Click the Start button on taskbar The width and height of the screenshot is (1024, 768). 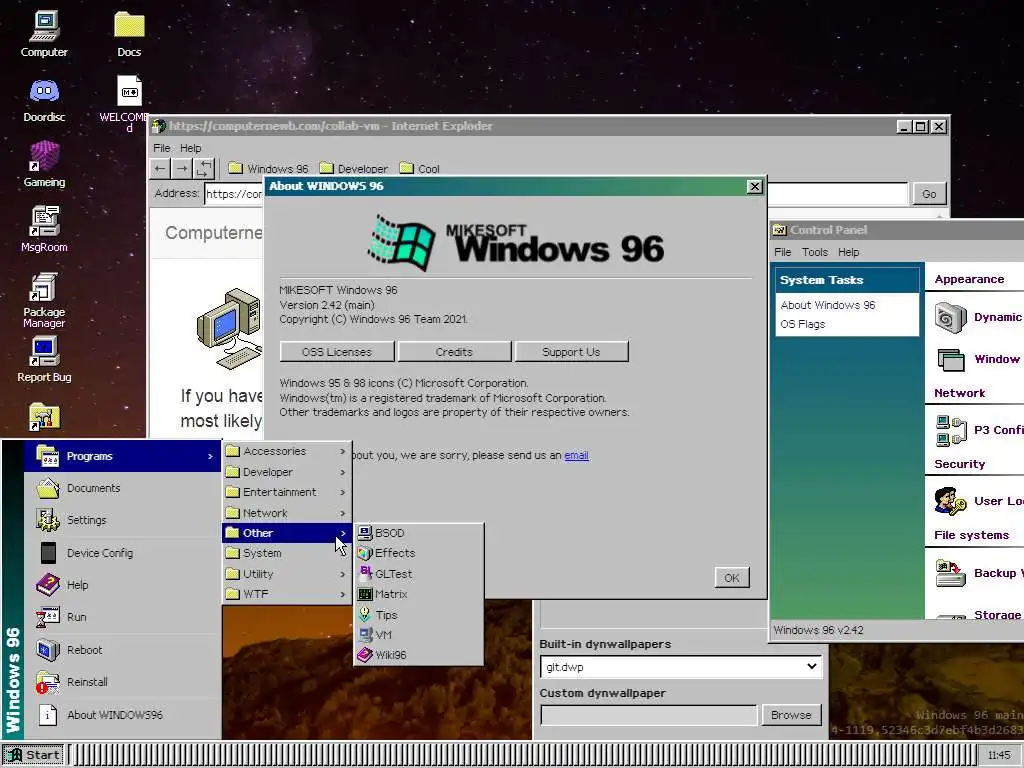click(x=33, y=755)
